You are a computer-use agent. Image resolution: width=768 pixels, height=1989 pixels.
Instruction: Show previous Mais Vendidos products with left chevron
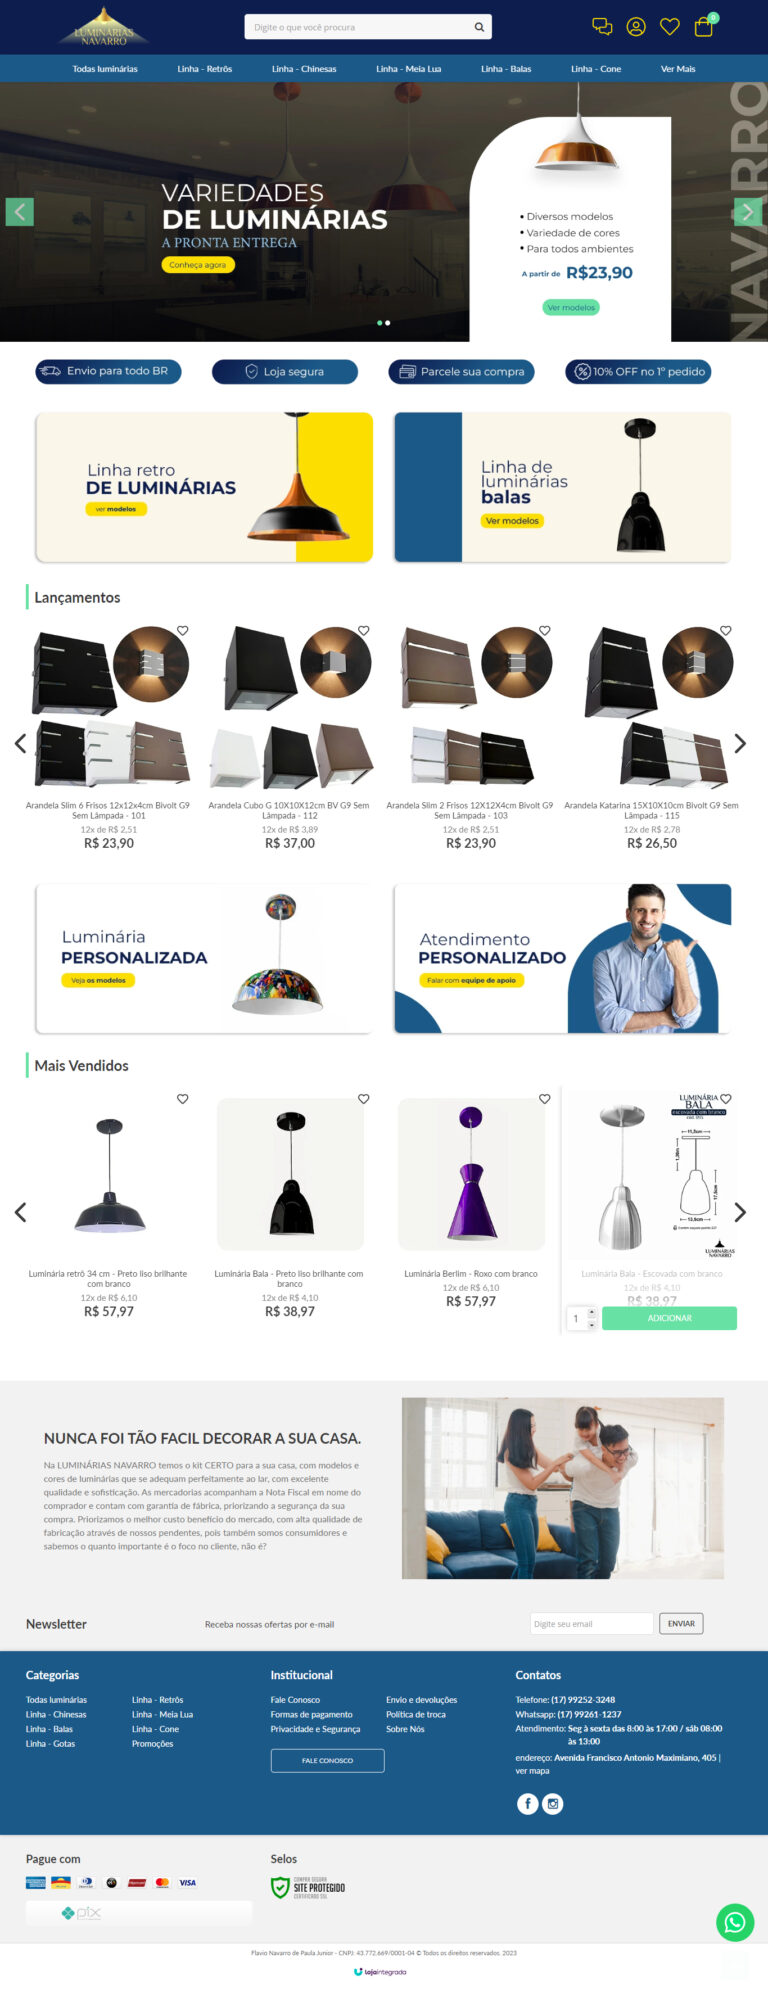(20, 1212)
